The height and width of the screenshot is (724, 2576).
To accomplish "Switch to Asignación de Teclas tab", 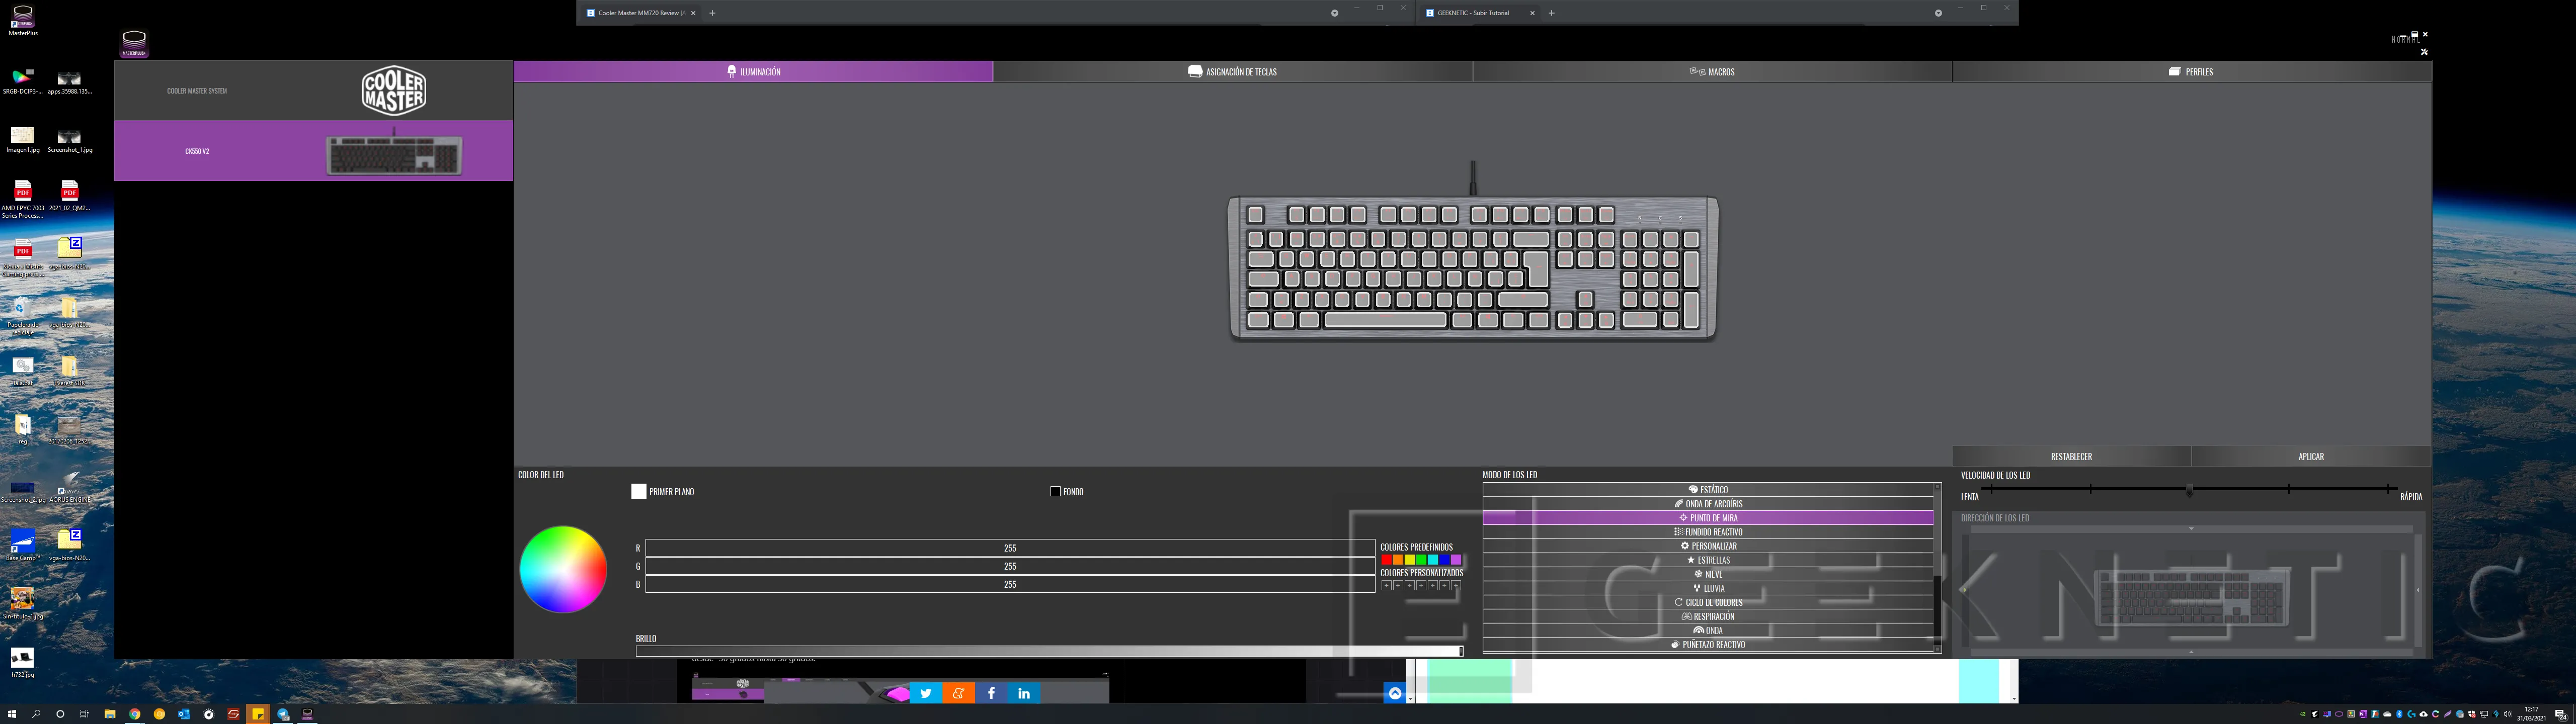I will pyautogui.click(x=1232, y=72).
